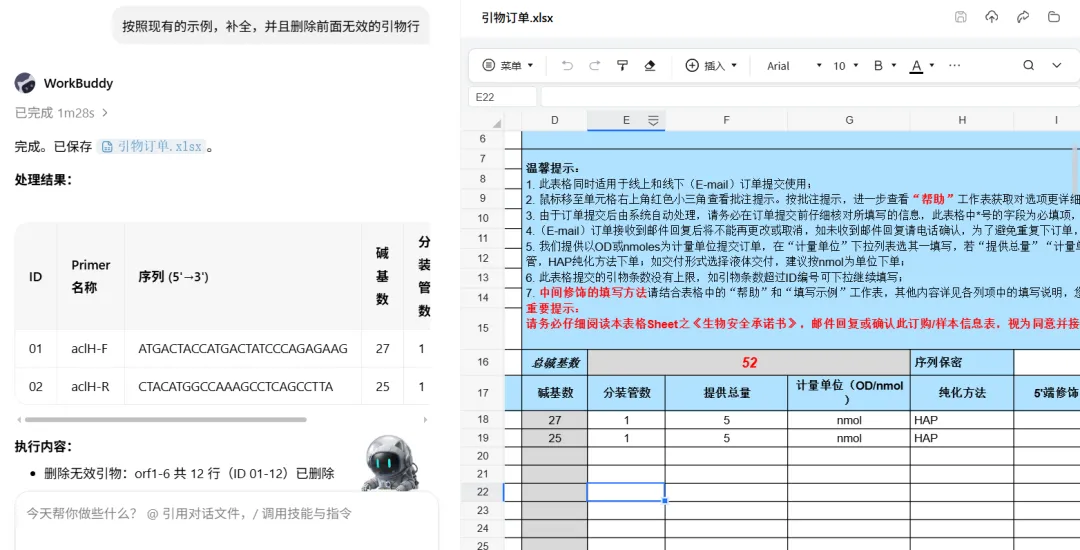Open the 菜单 dropdown menu
The width and height of the screenshot is (1080, 550).
(x=508, y=65)
